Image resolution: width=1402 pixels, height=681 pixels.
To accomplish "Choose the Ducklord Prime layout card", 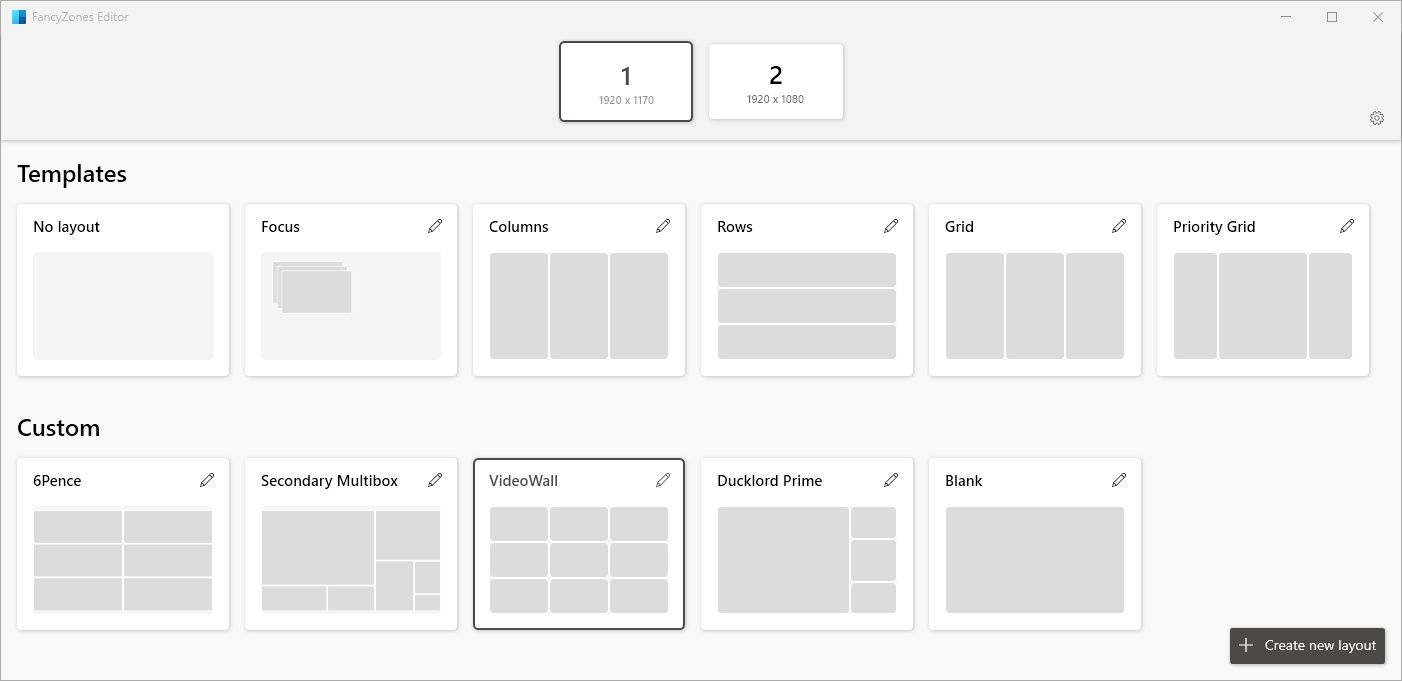I will point(806,559).
